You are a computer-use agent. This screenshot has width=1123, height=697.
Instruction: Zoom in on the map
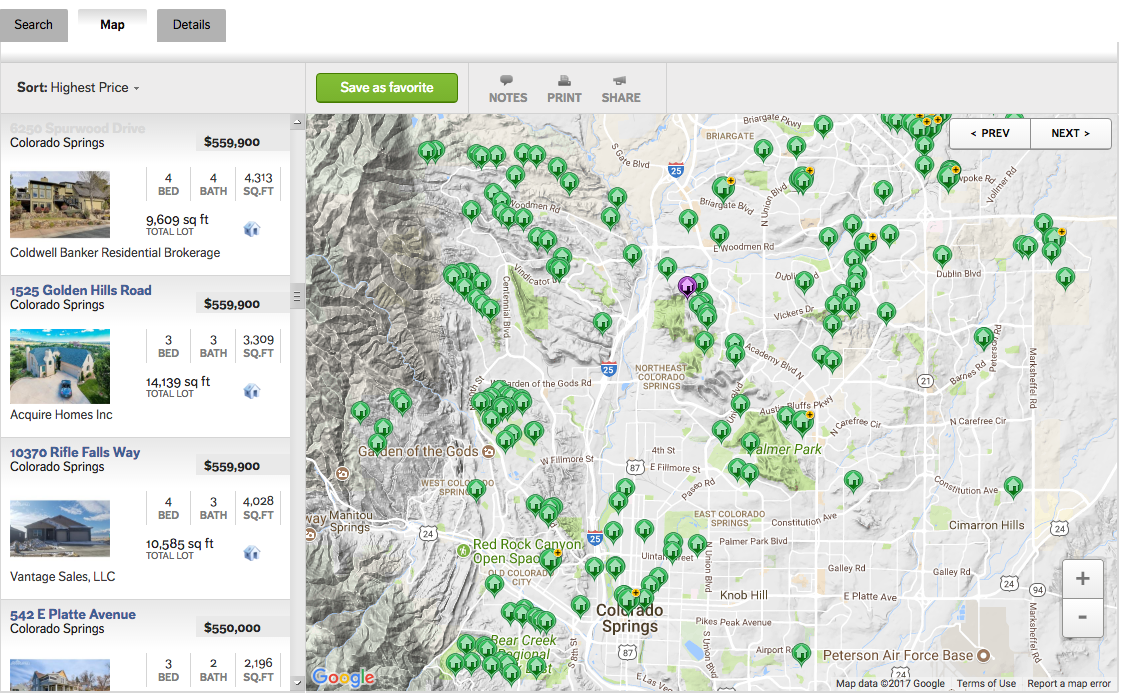1082,578
